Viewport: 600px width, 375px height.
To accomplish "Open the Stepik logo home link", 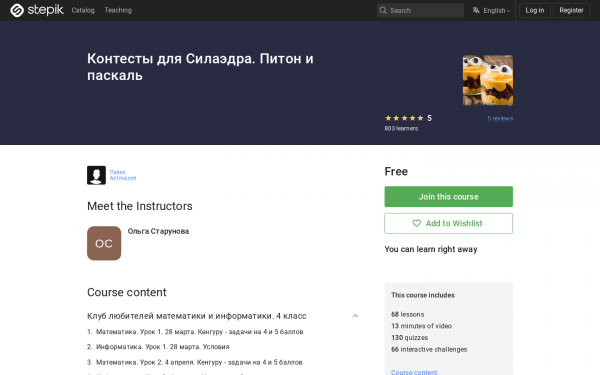I will 37,10.
